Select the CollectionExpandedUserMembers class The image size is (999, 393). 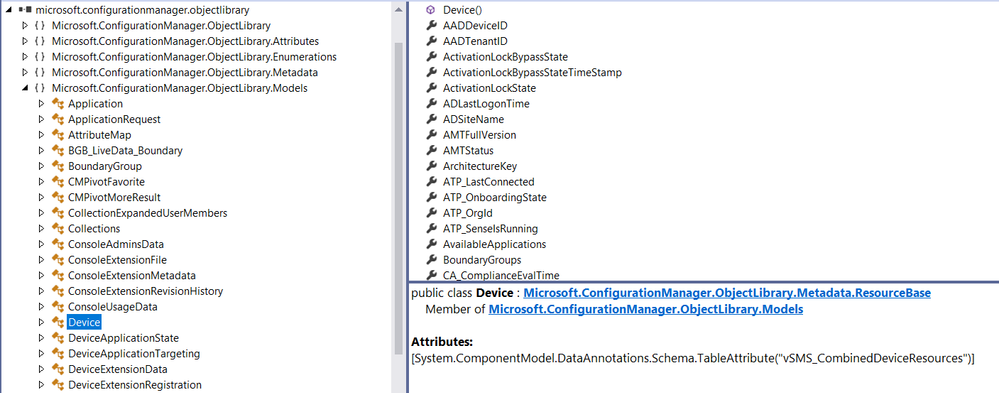(x=147, y=213)
